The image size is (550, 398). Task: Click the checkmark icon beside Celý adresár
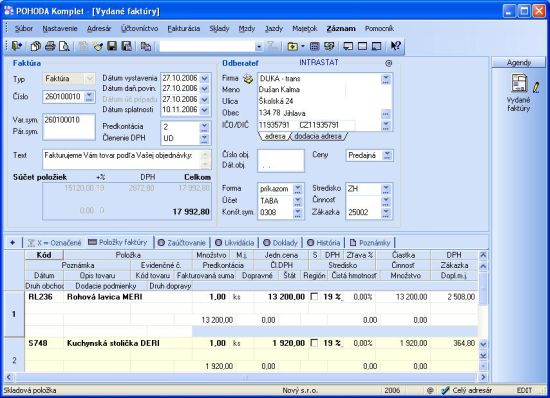pyautogui.click(x=444, y=390)
